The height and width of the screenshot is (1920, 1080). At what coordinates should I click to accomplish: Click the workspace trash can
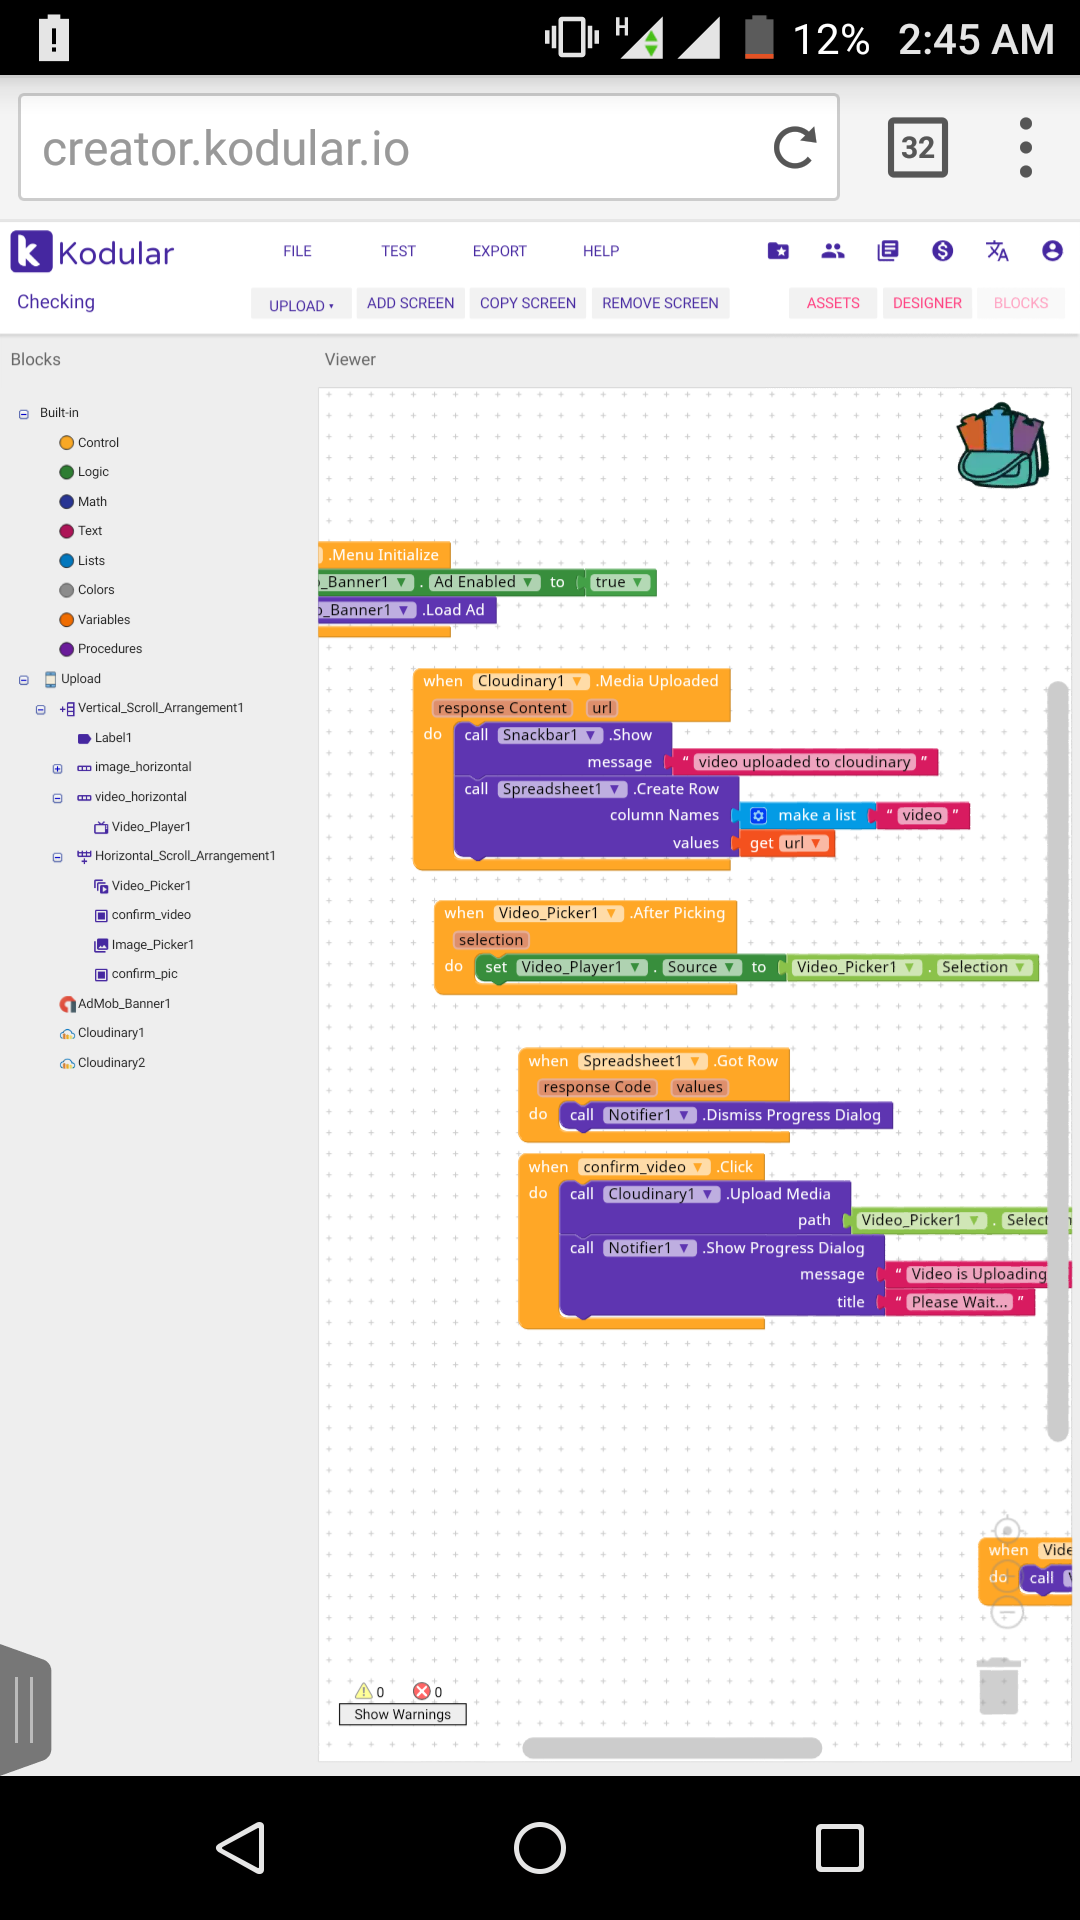998,1686
